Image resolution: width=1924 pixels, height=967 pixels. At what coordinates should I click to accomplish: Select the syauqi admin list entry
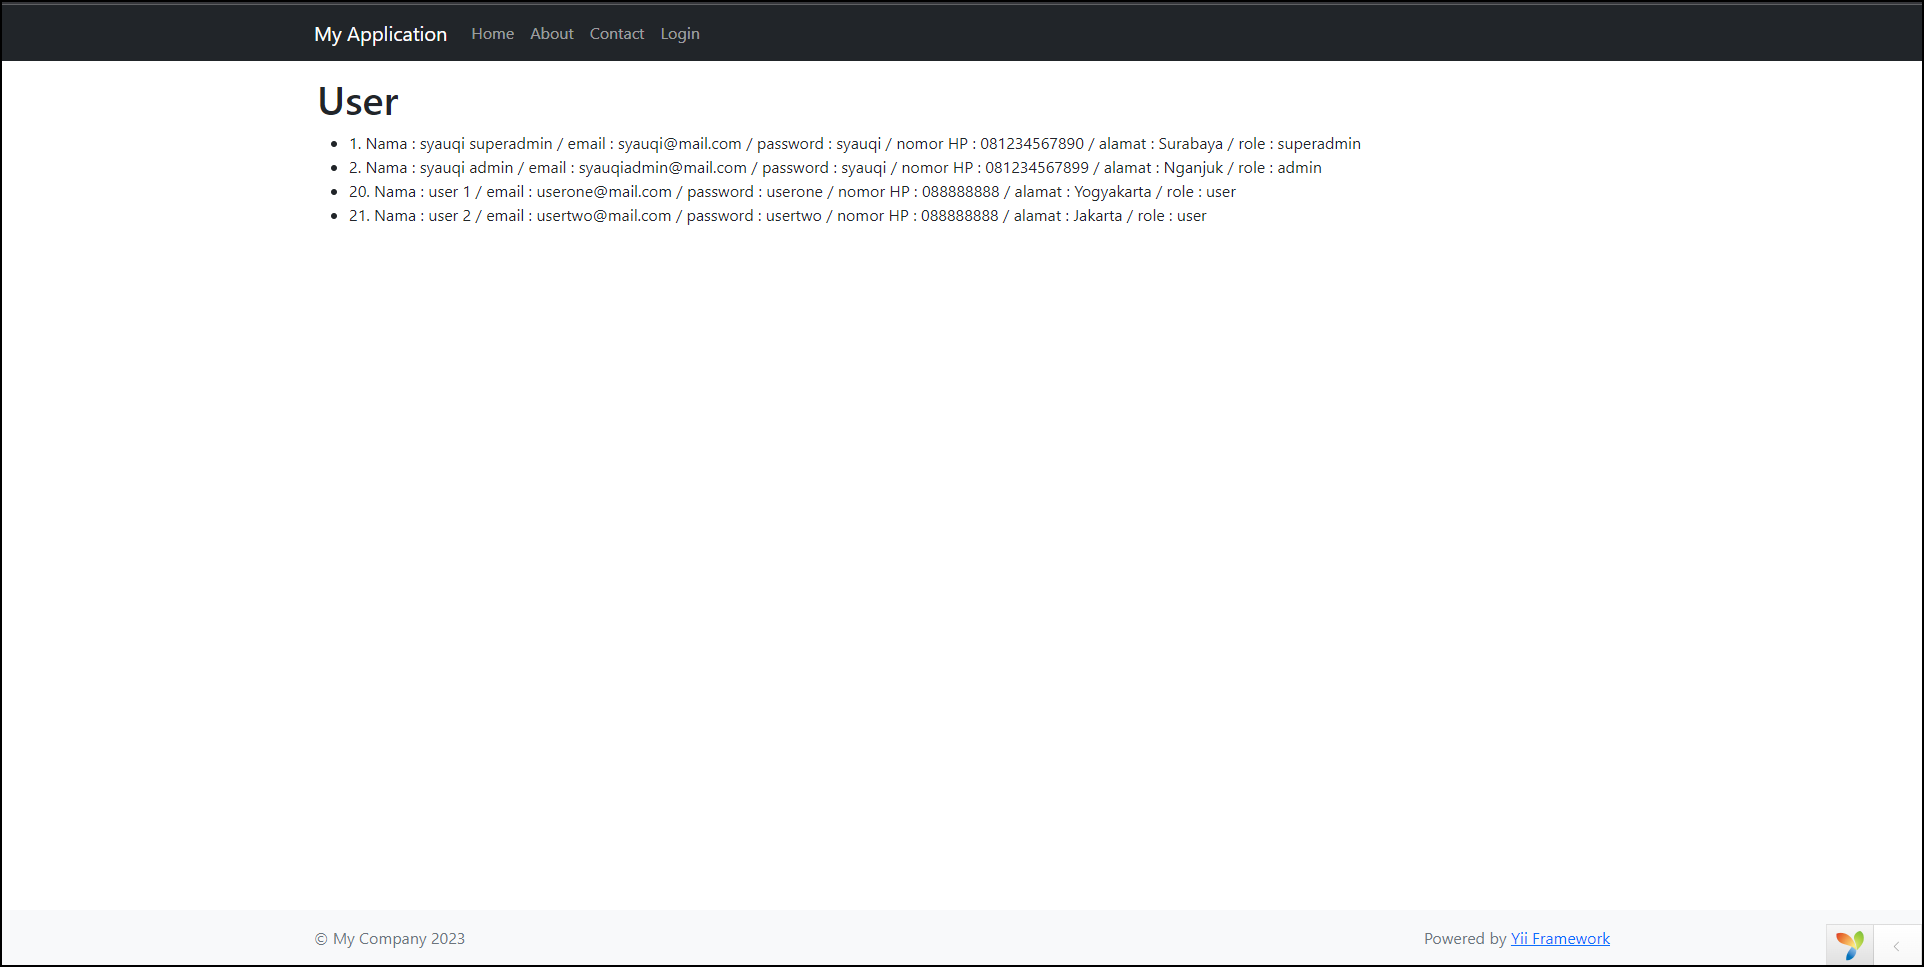(835, 167)
